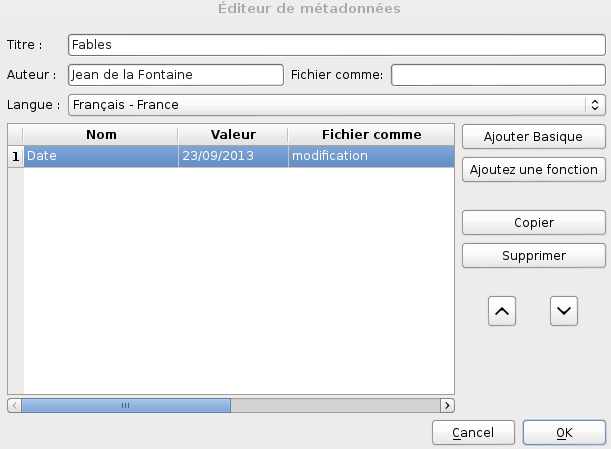Focus the empty Fichier comme input field
The image size is (611, 449).
498,75
